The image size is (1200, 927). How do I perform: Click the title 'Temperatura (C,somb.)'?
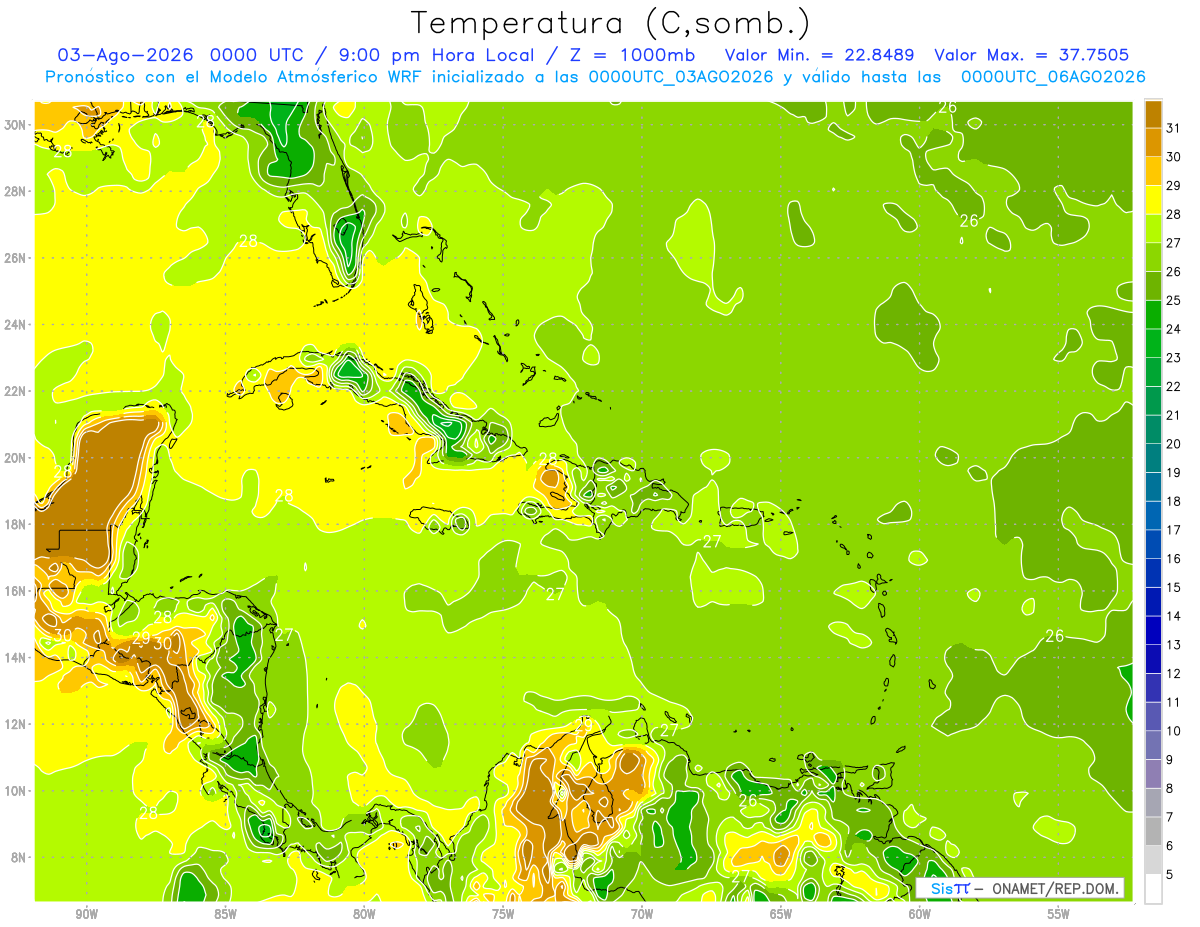610,23
